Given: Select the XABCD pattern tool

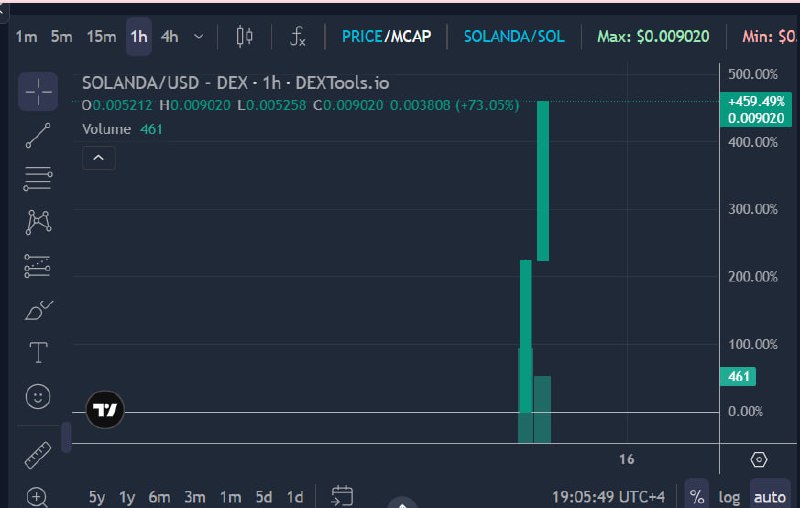Looking at the screenshot, I should tap(38, 222).
